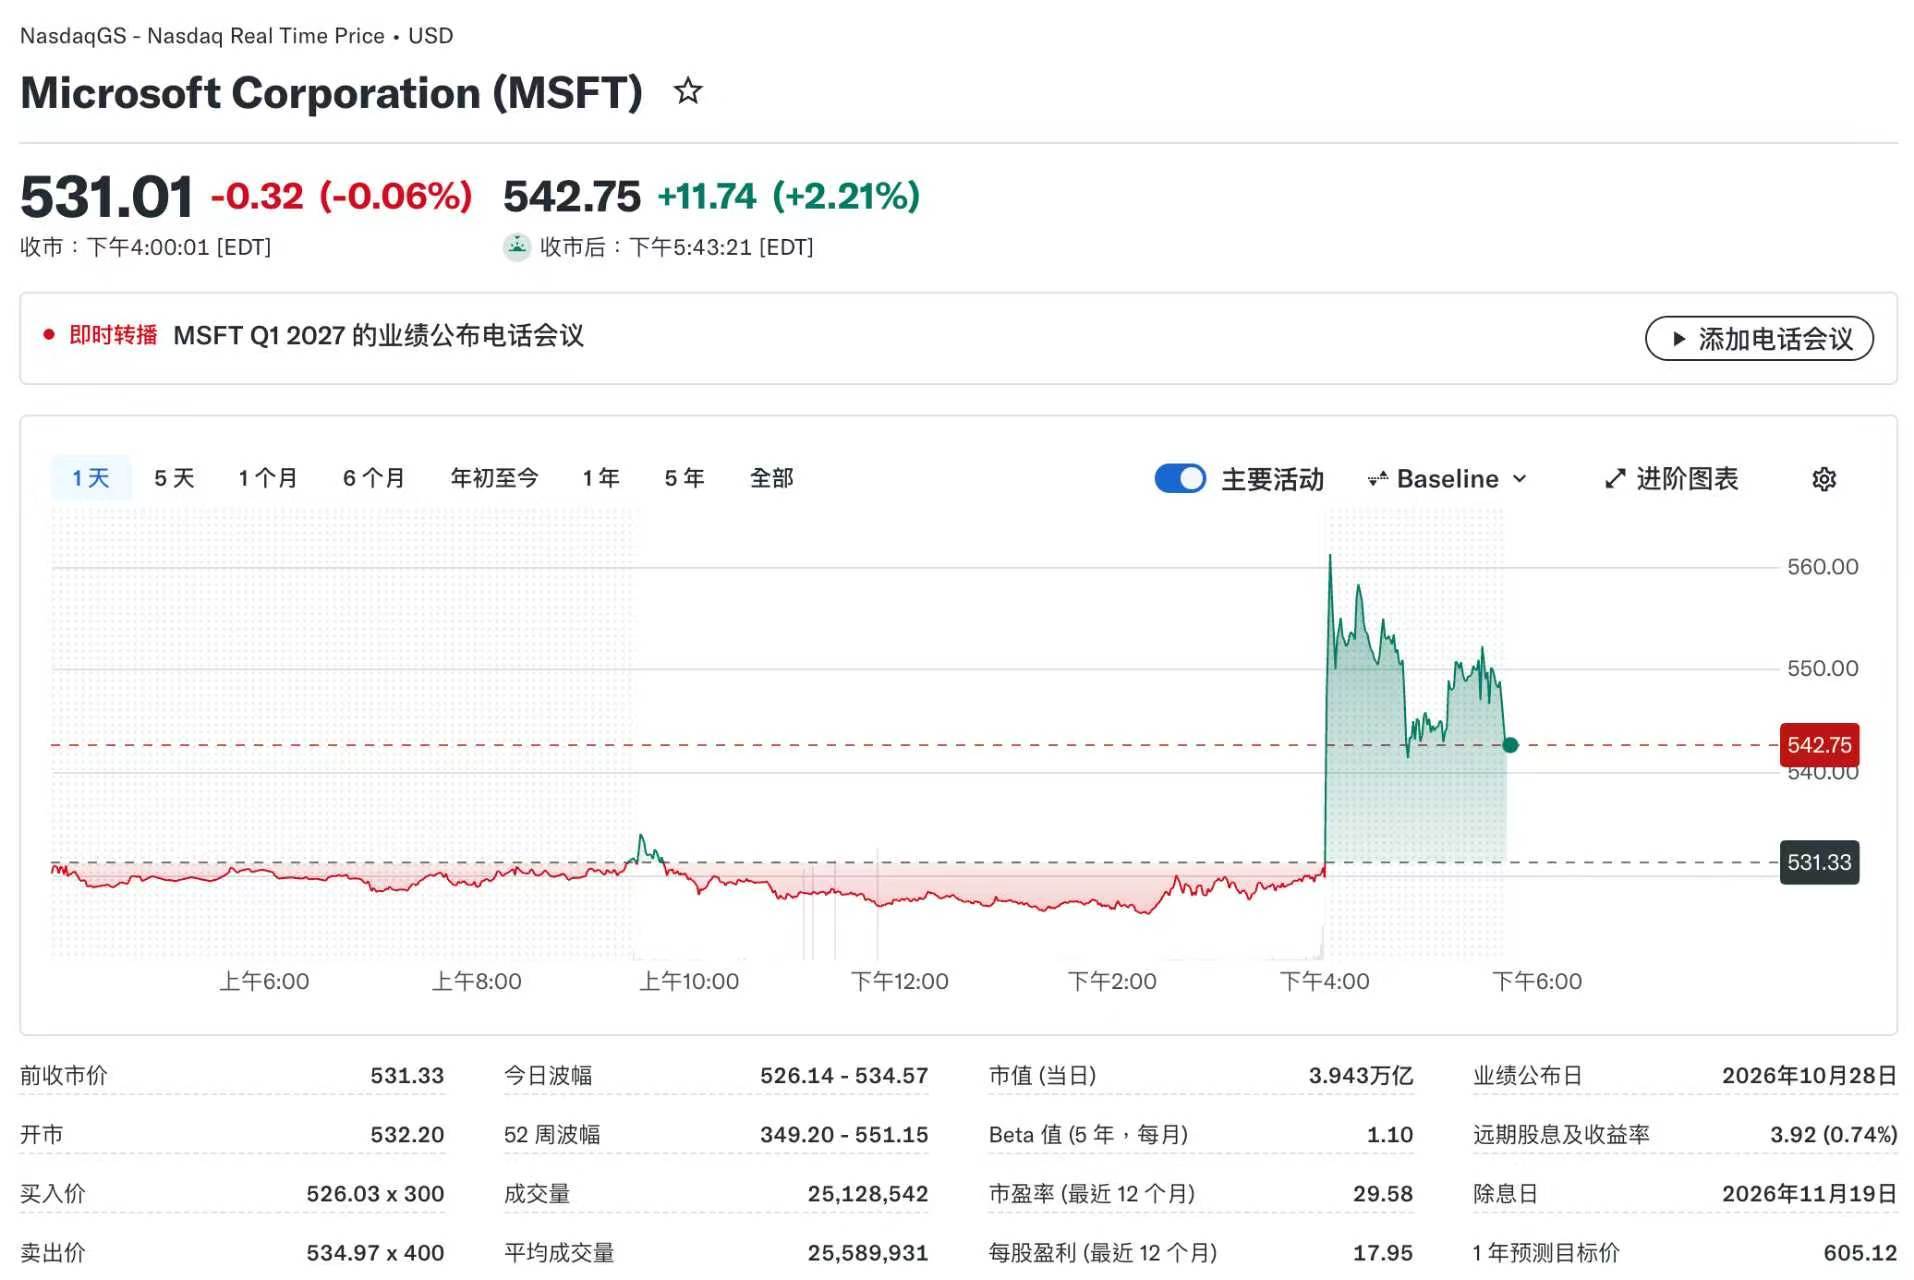The width and height of the screenshot is (1914, 1280).
Task: Click the 开市 value 532.20
Action: pos(407,1134)
